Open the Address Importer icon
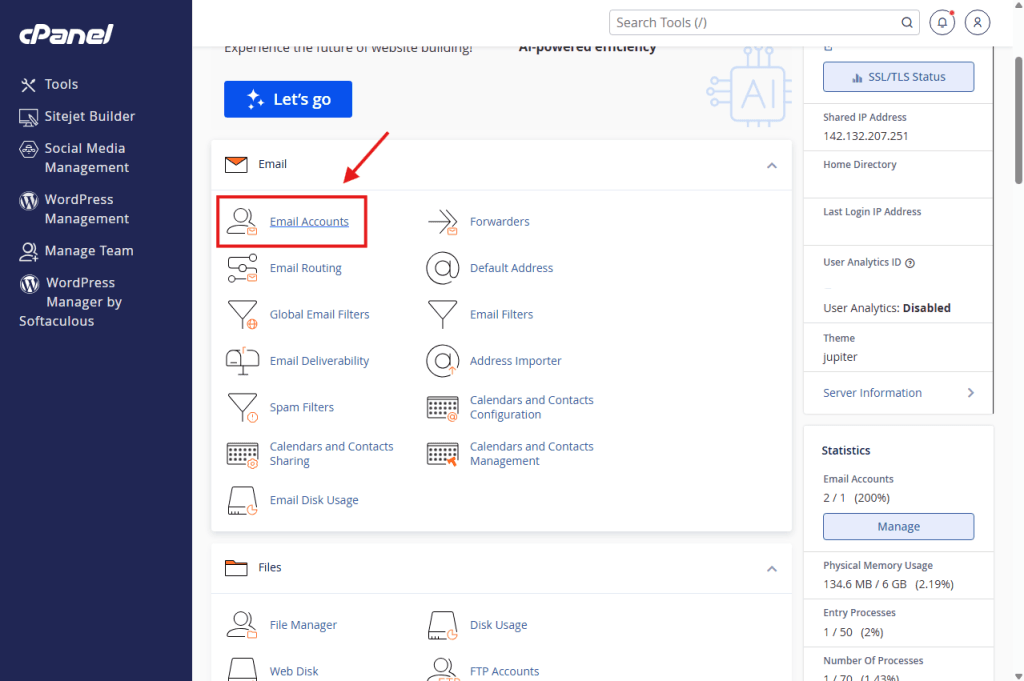The height and width of the screenshot is (681, 1024). click(442, 361)
